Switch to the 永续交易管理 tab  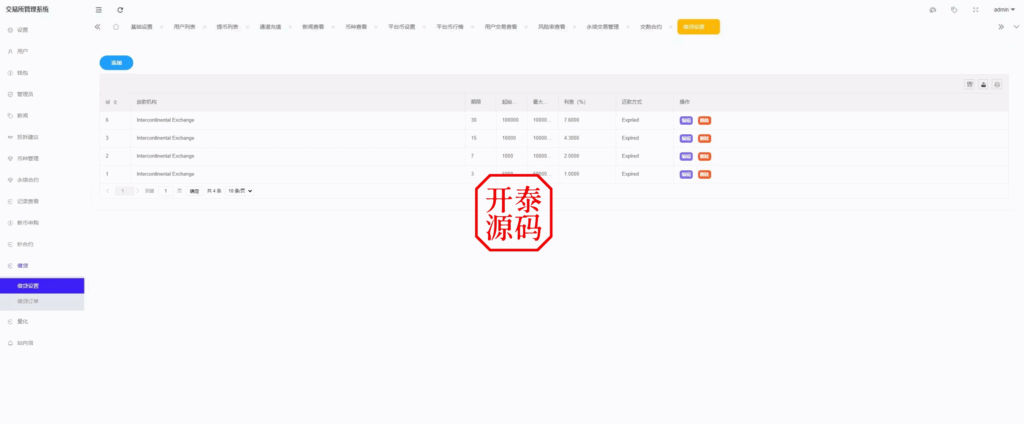click(x=602, y=27)
